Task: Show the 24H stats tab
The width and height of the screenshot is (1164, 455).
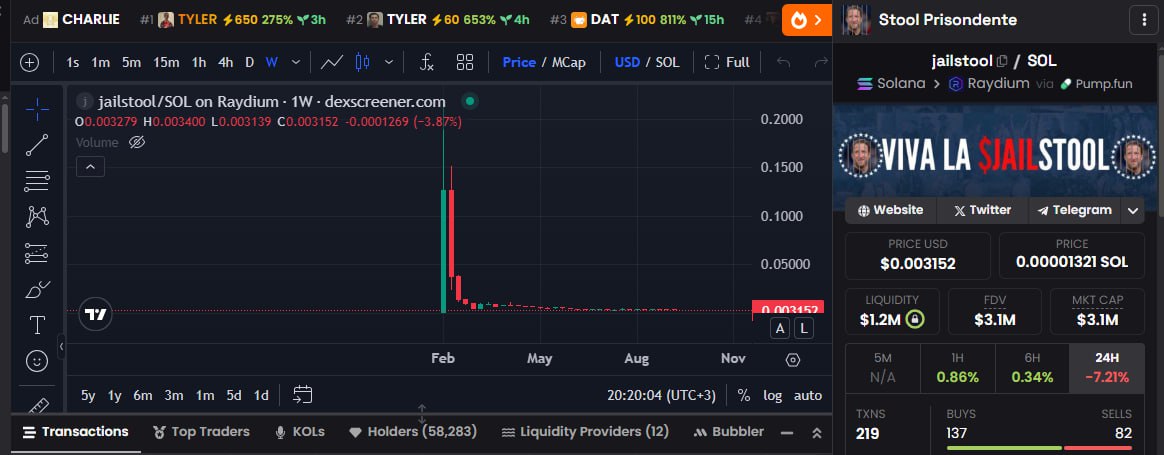Action: [x=1107, y=369]
